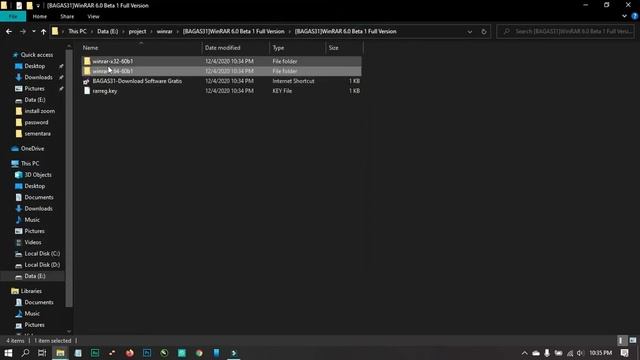Click 'This PC' in the address bar
The width and height of the screenshot is (640, 360).
(x=77, y=31)
